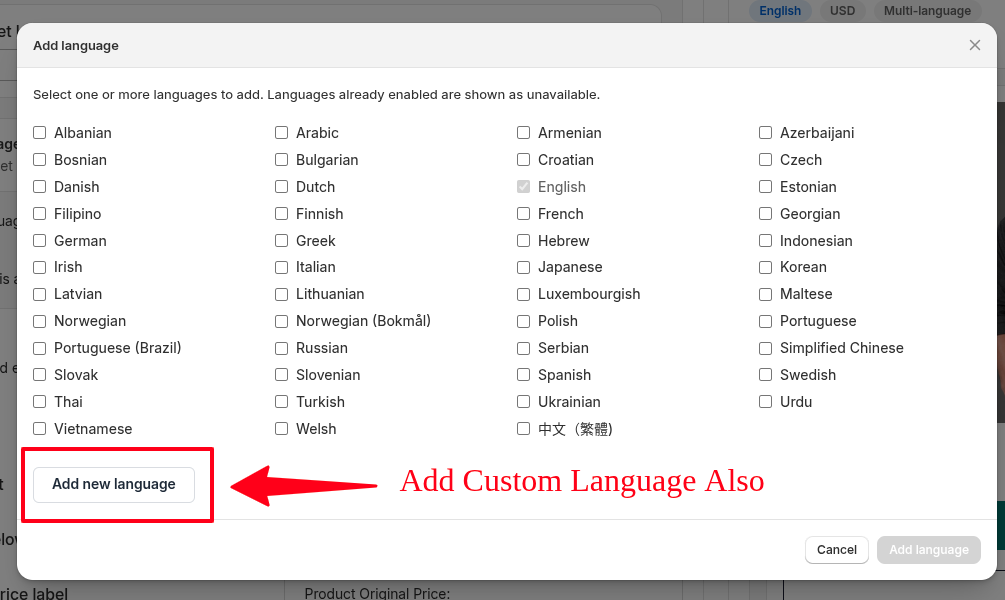Select the Turkish checkbox

(x=281, y=401)
